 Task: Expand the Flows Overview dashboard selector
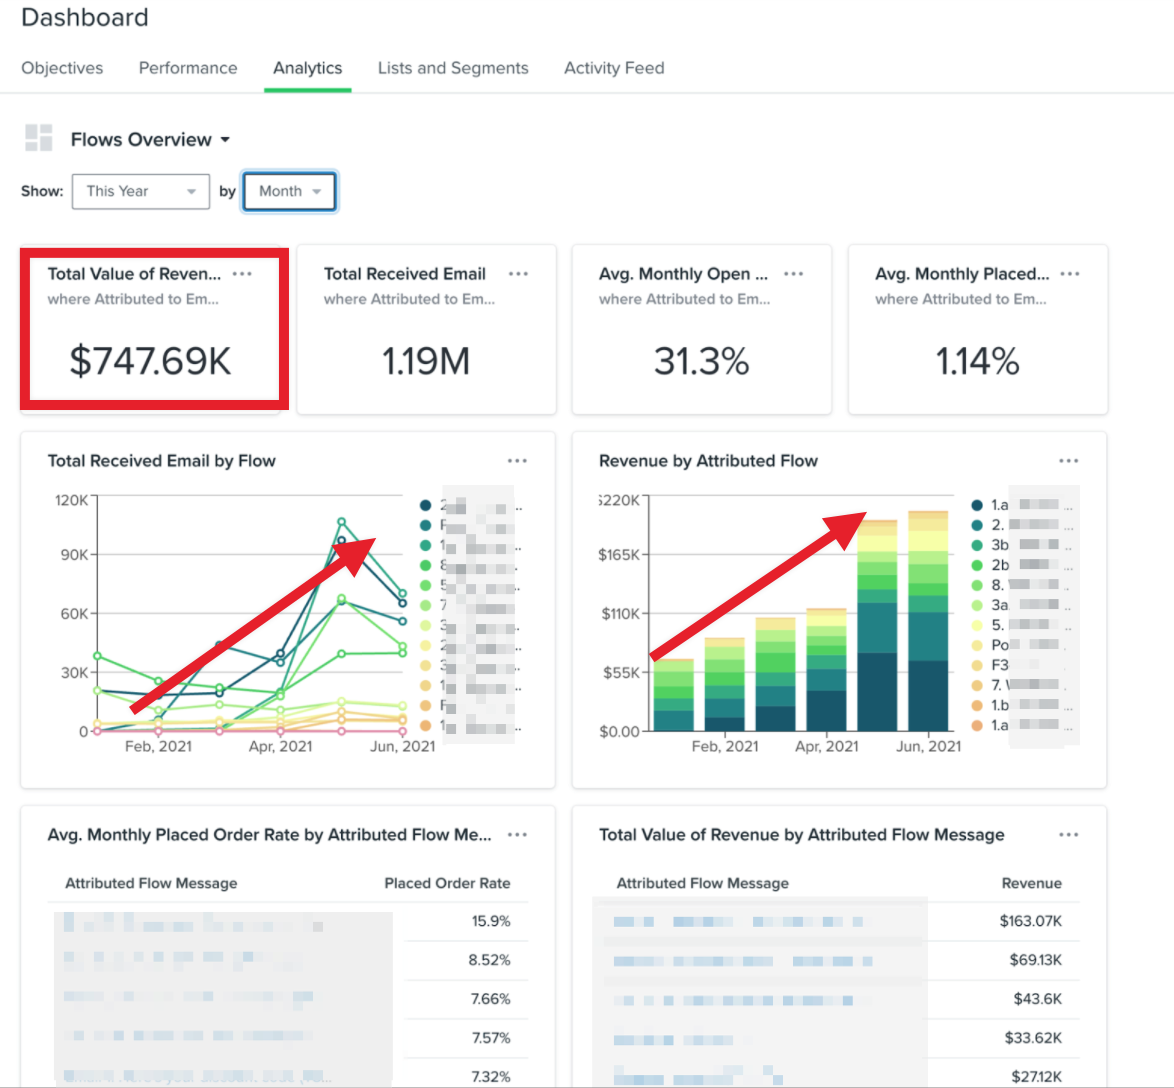[150, 140]
